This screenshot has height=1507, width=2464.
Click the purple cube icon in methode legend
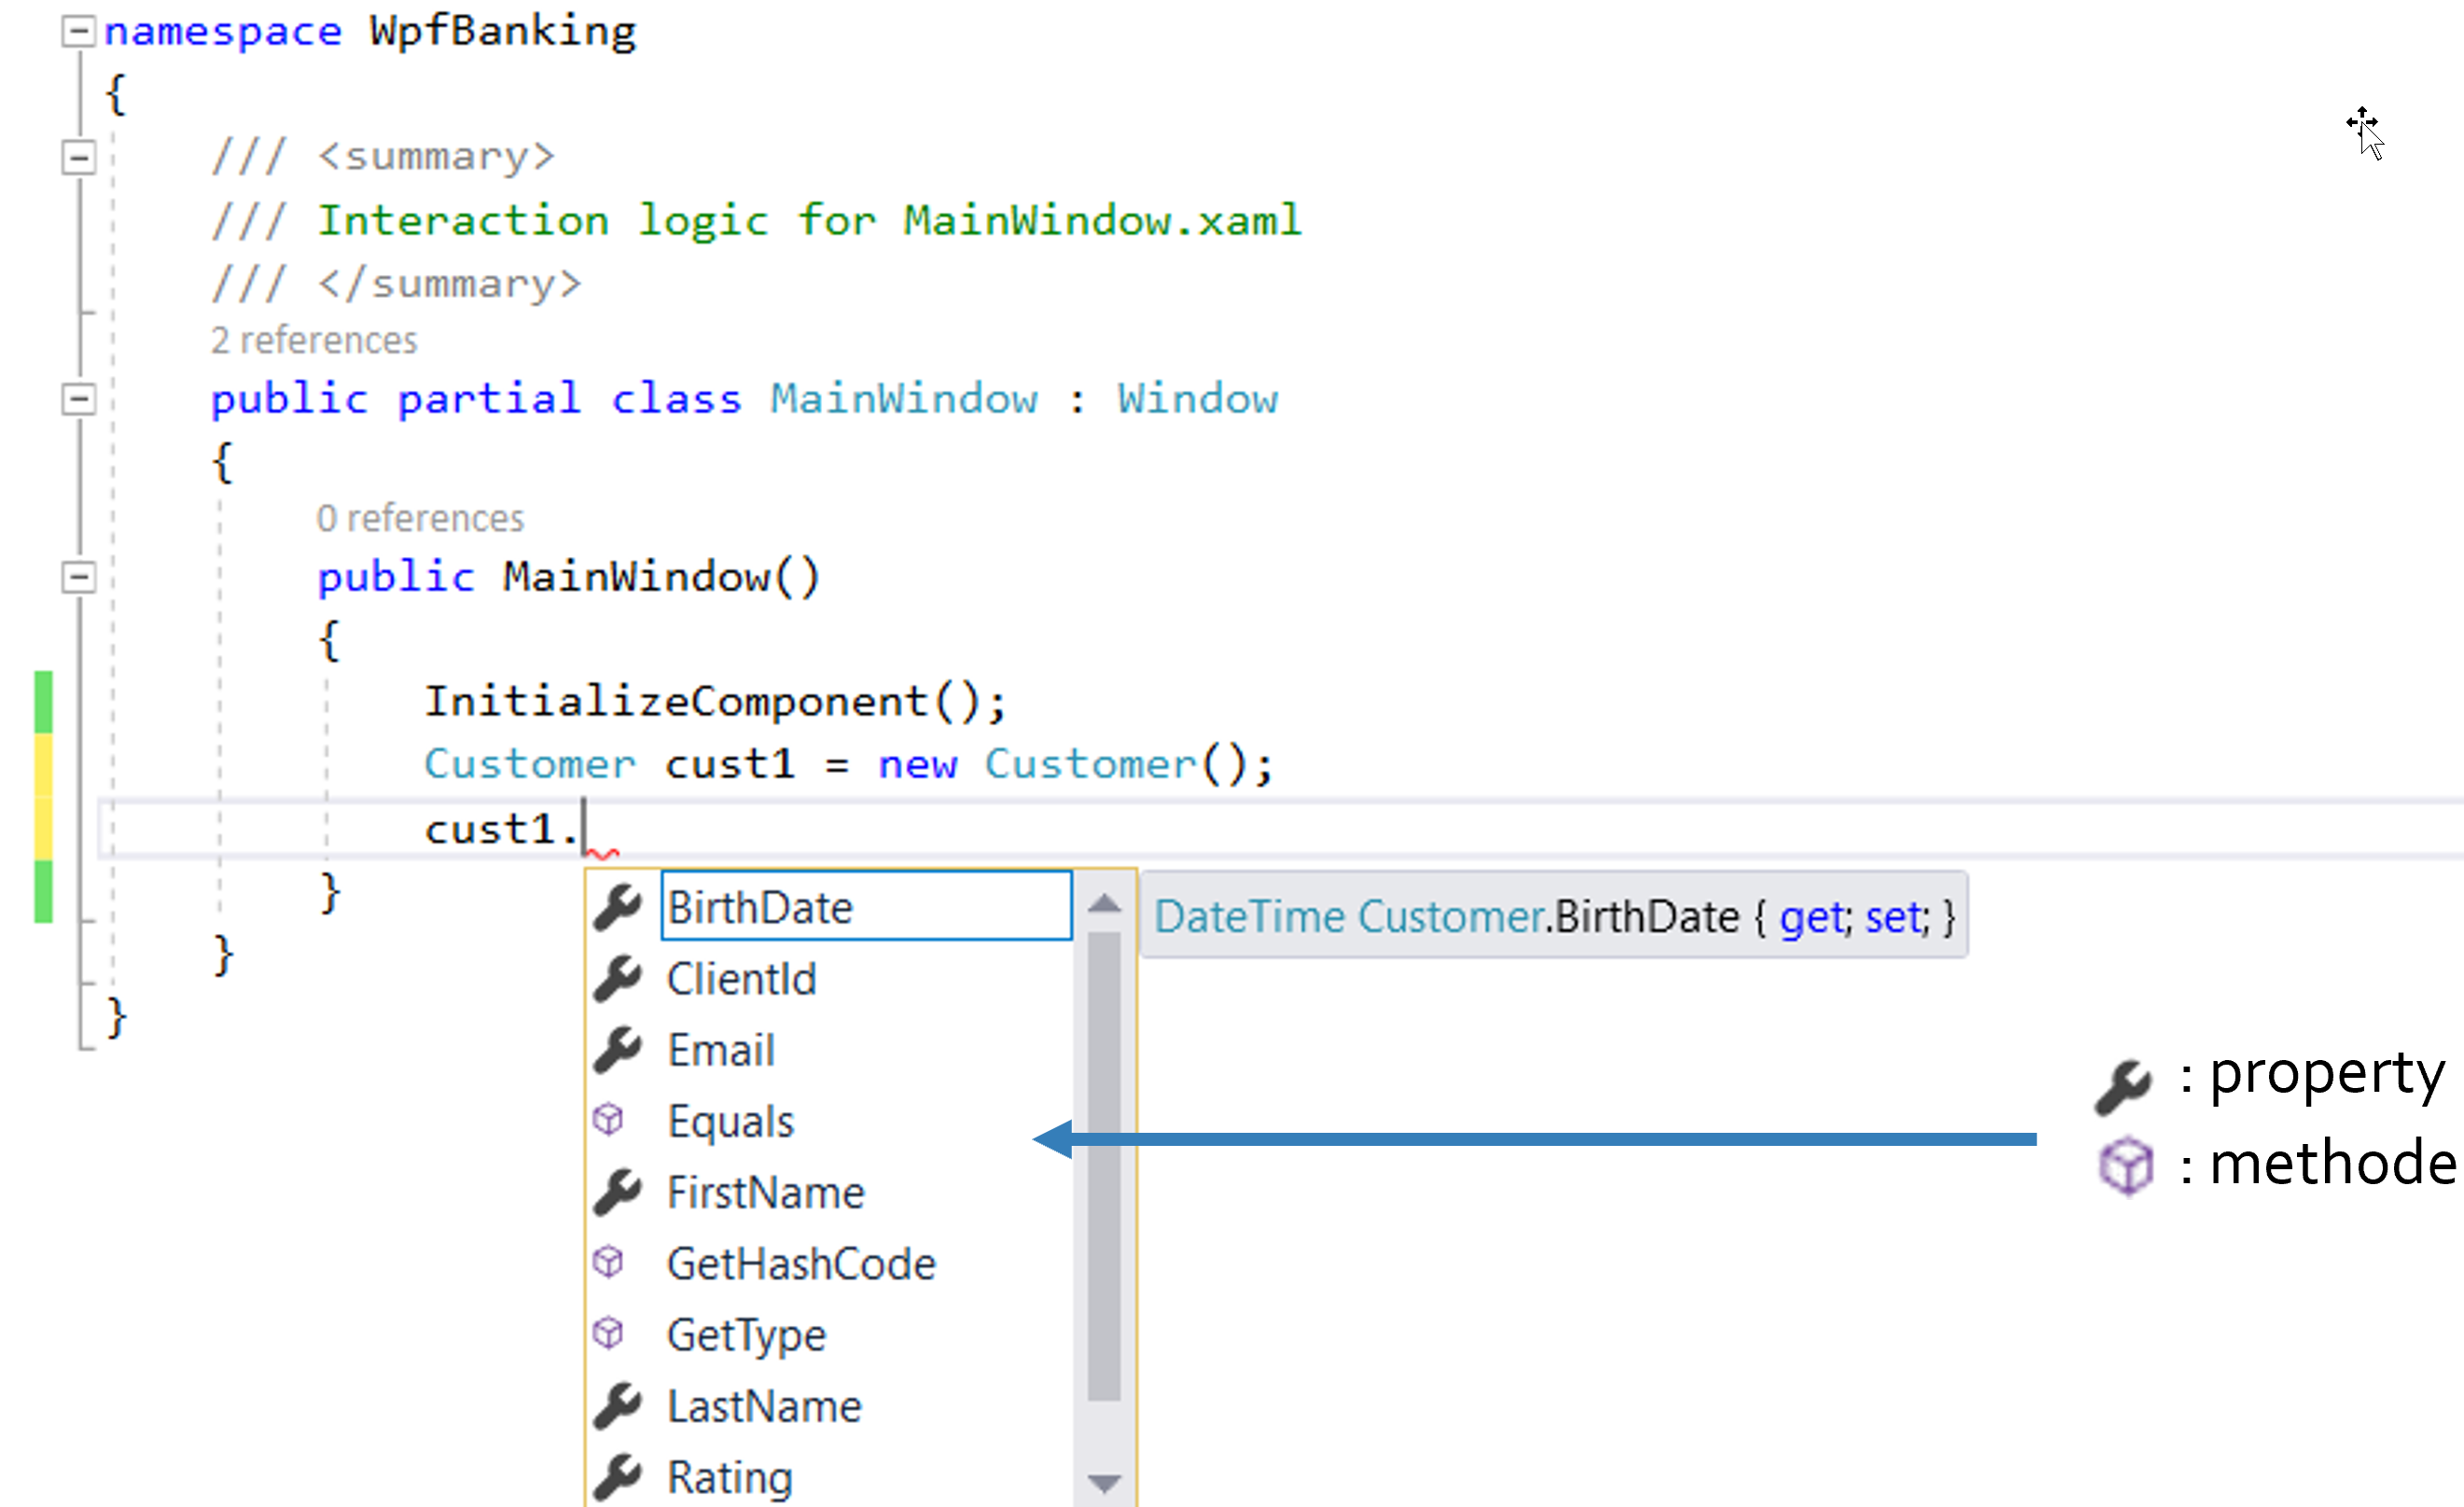tap(2125, 1165)
